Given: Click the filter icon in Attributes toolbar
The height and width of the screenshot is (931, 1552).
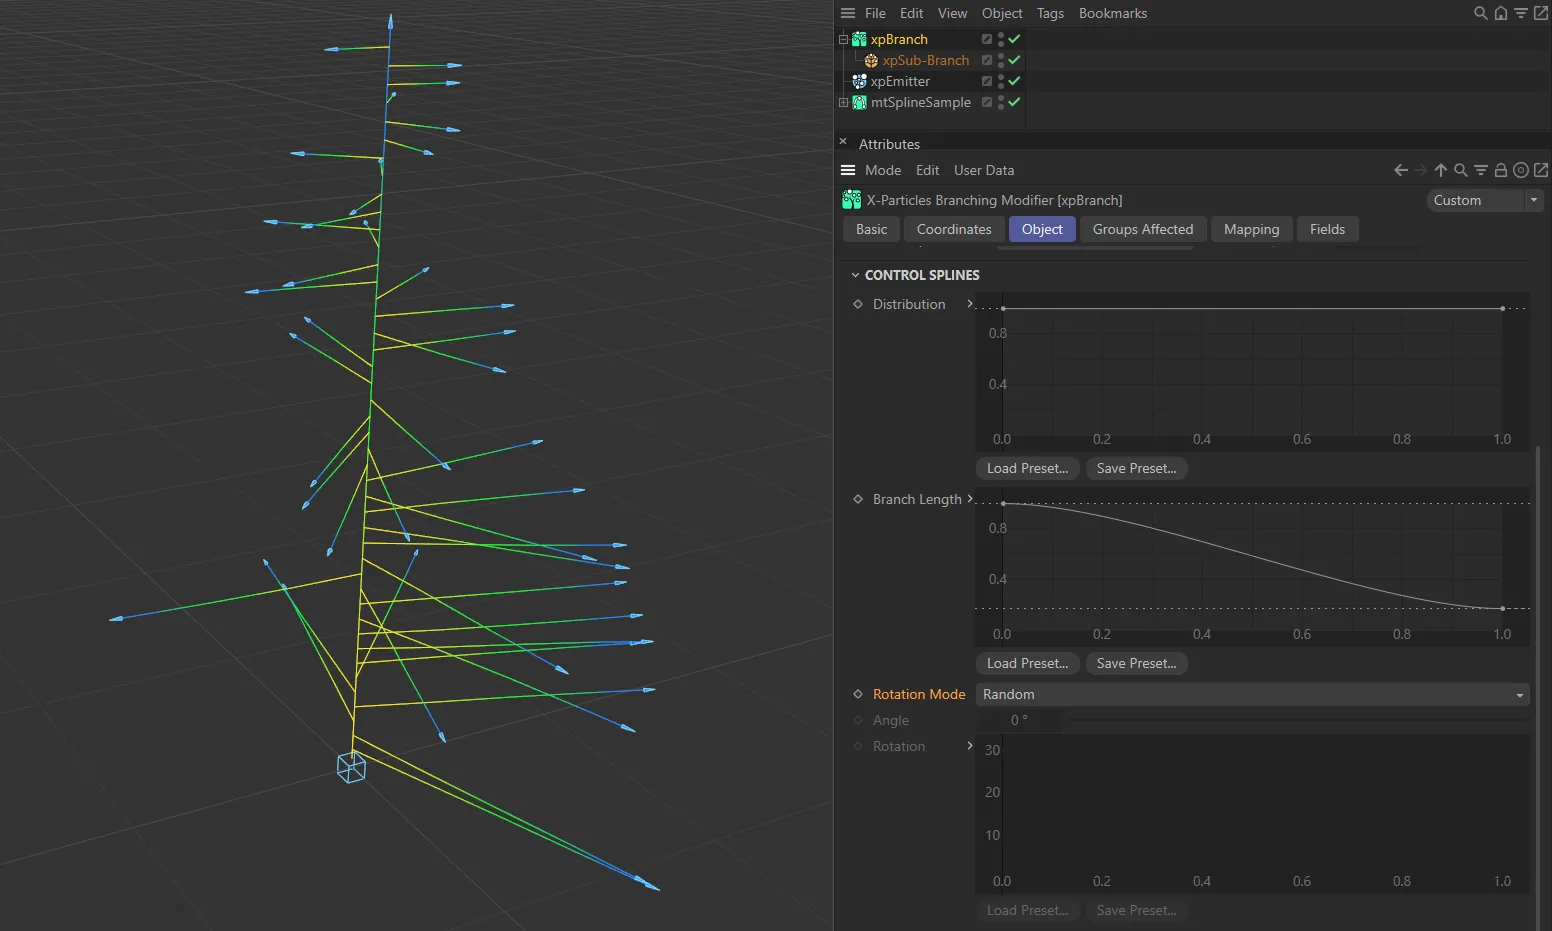Looking at the screenshot, I should [x=1481, y=170].
